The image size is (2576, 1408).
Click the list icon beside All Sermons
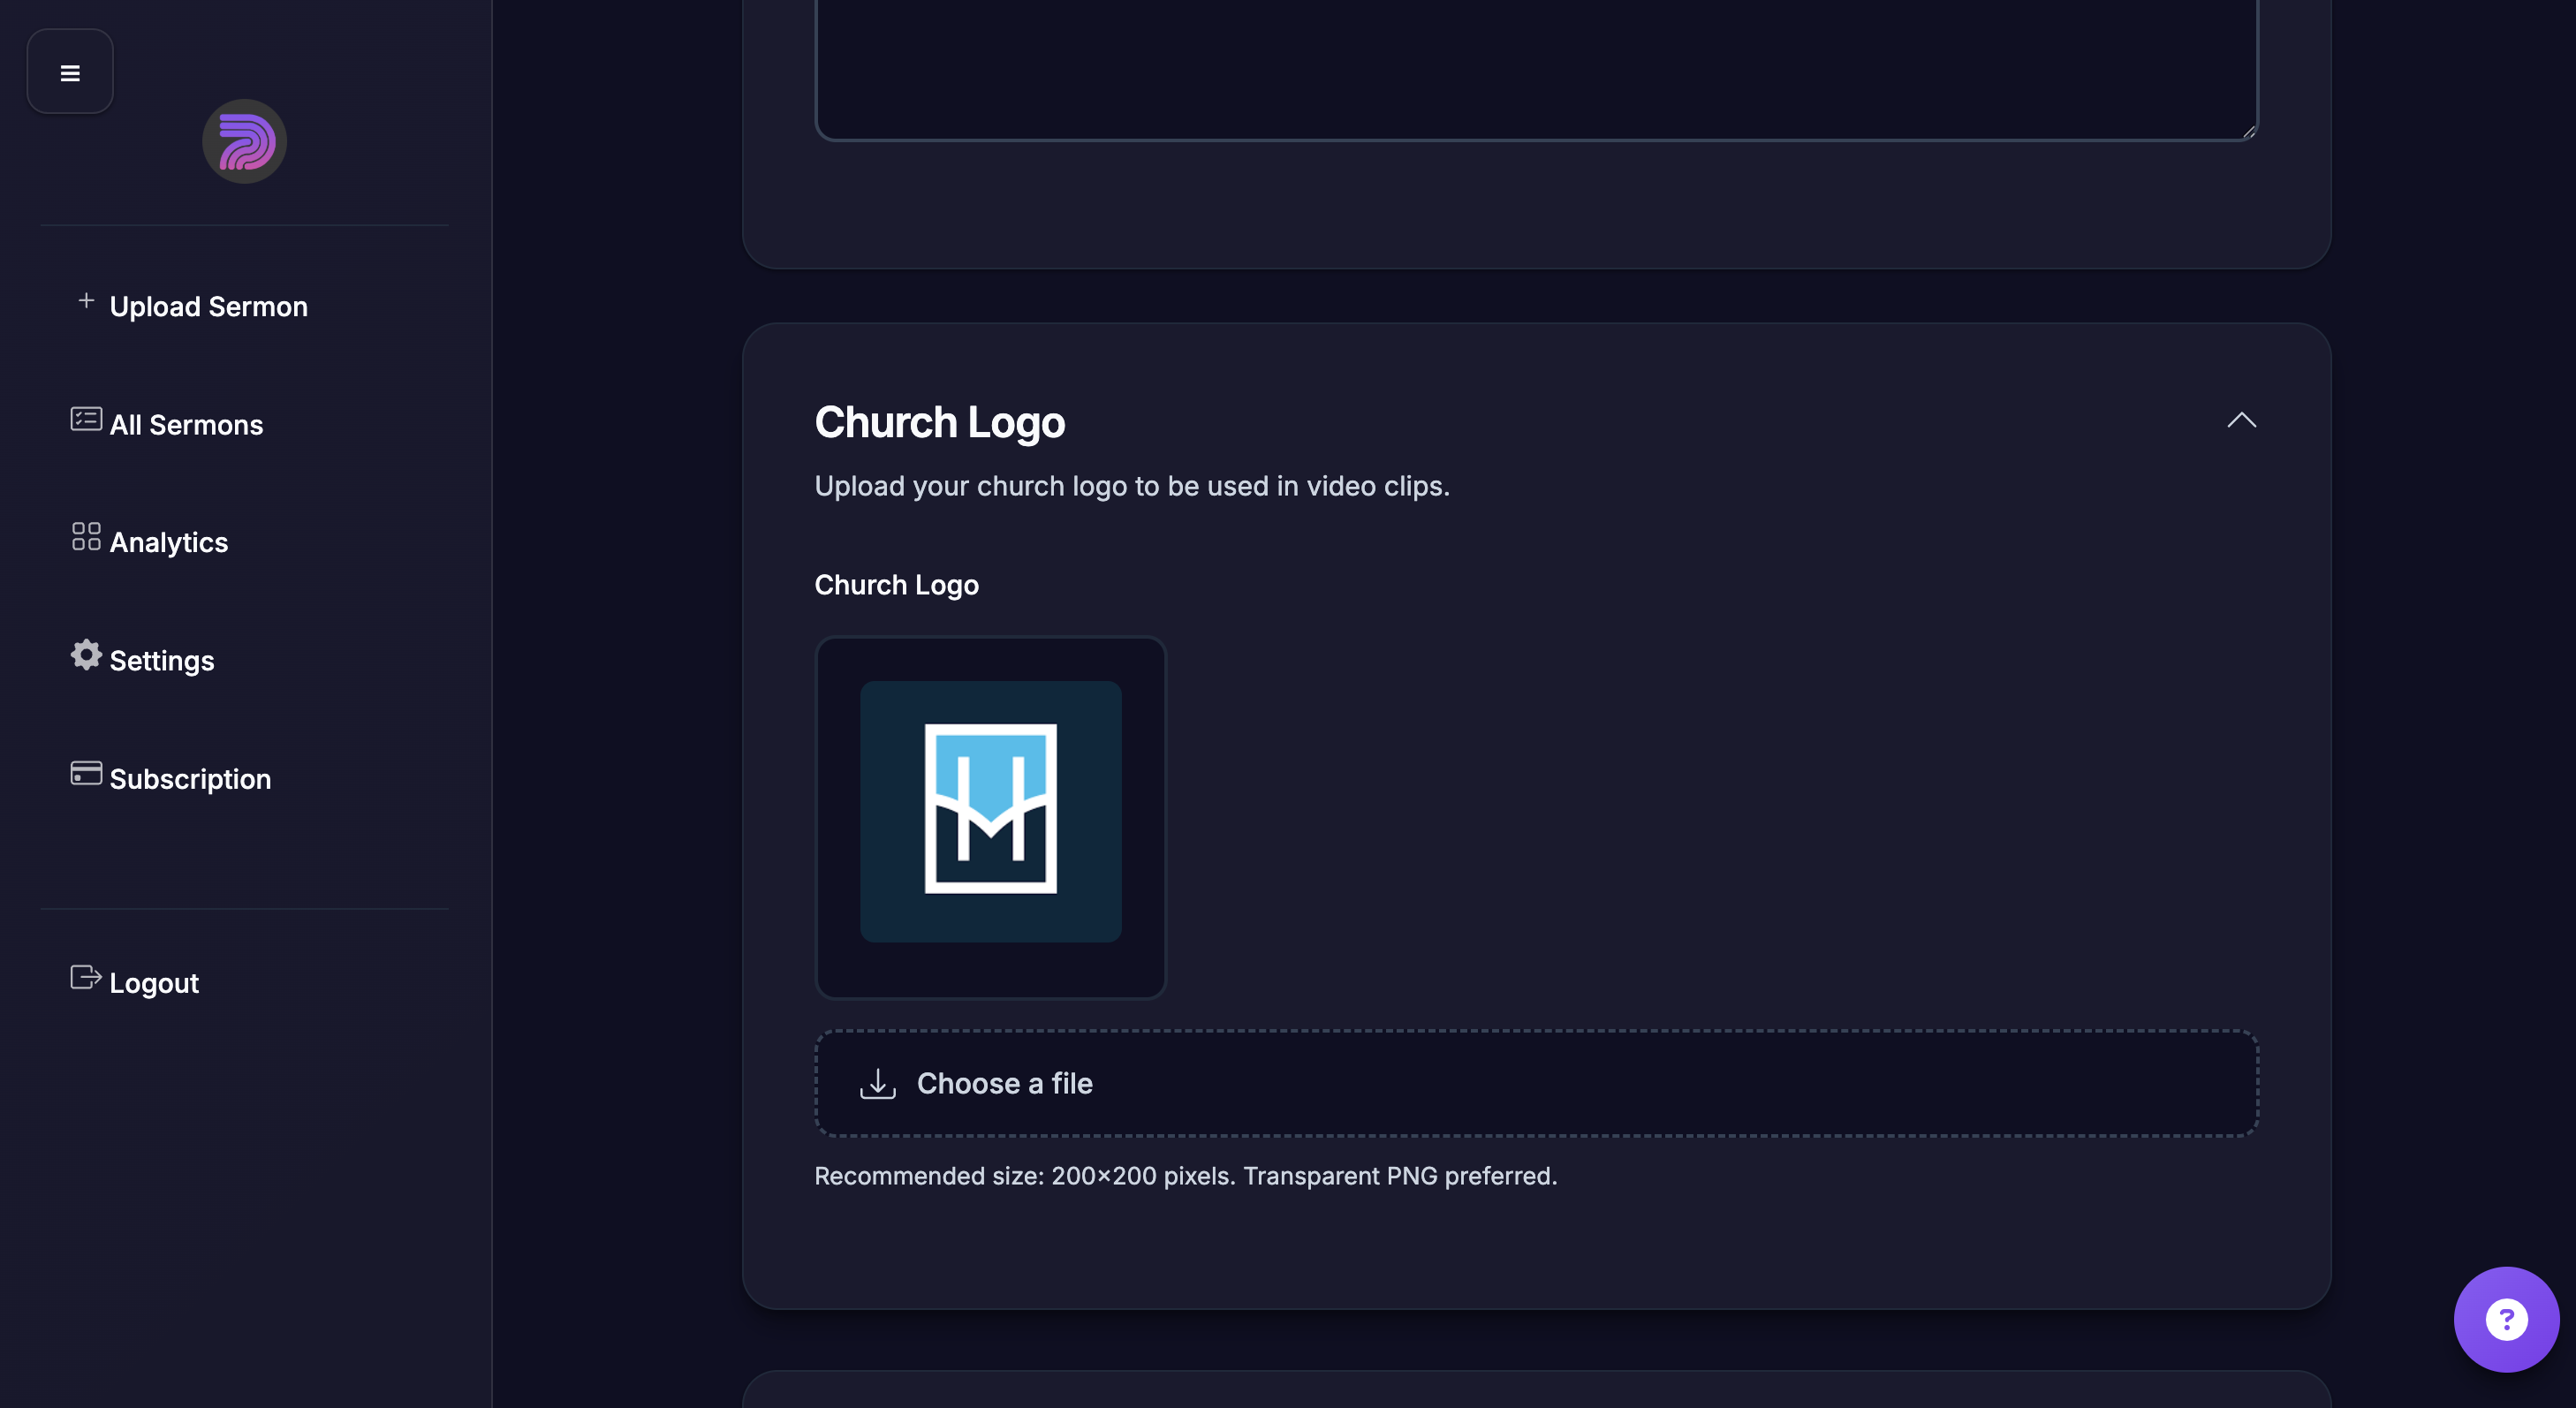point(86,419)
